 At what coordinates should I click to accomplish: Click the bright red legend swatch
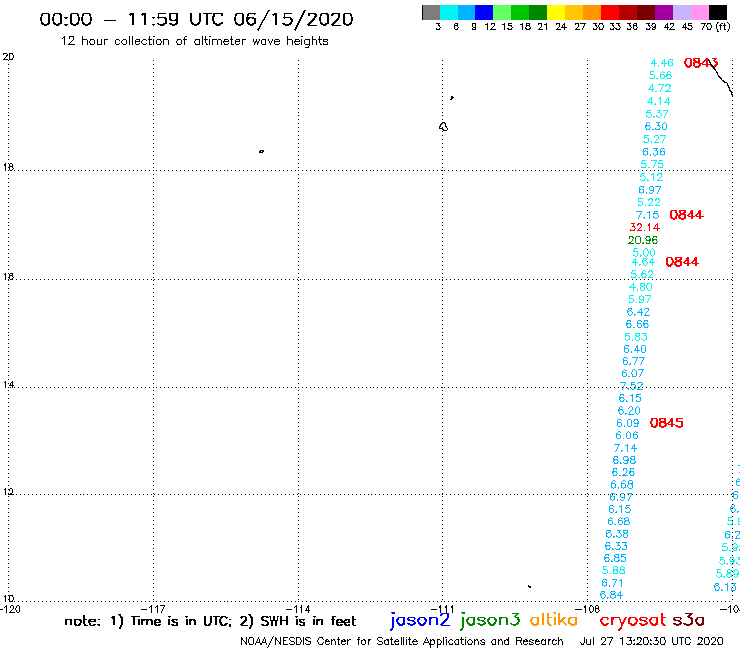610,12
